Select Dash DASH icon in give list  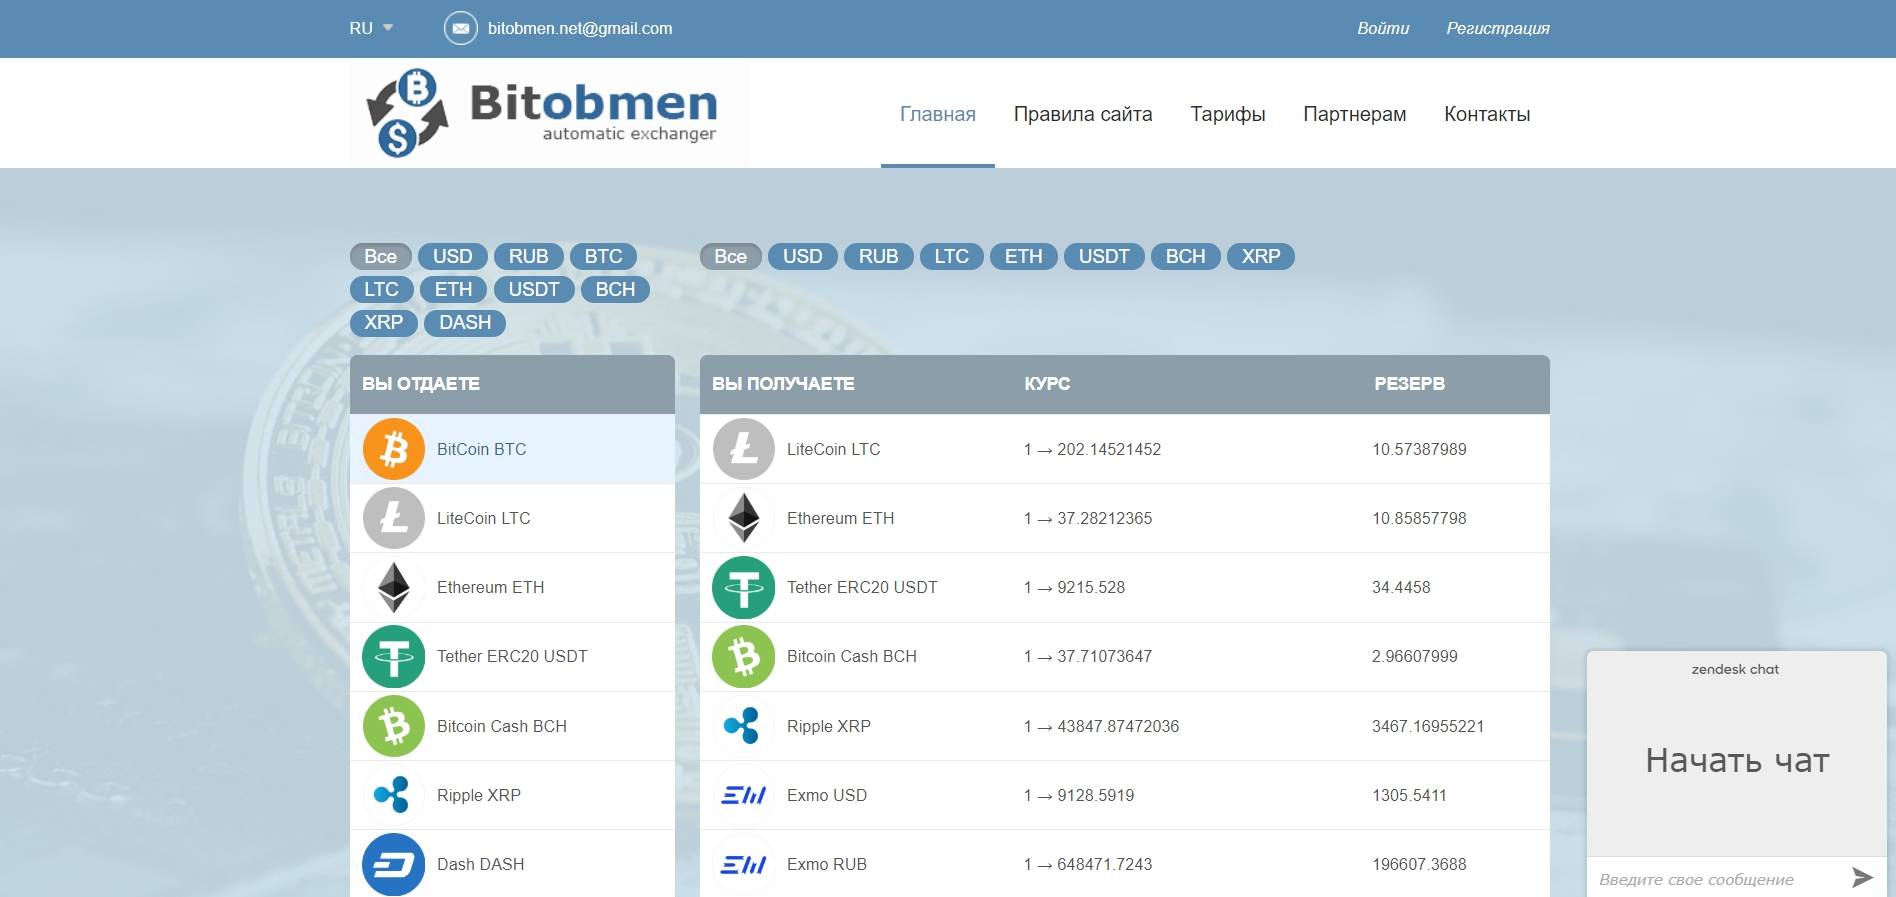394,864
